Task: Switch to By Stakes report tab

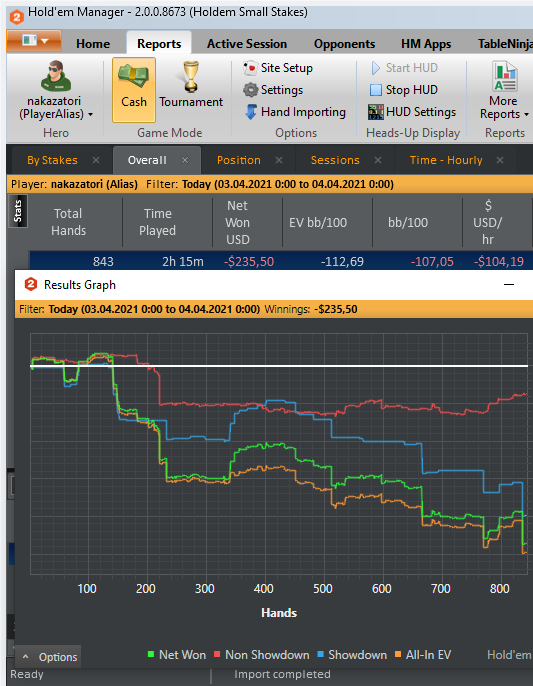Action: [x=52, y=160]
